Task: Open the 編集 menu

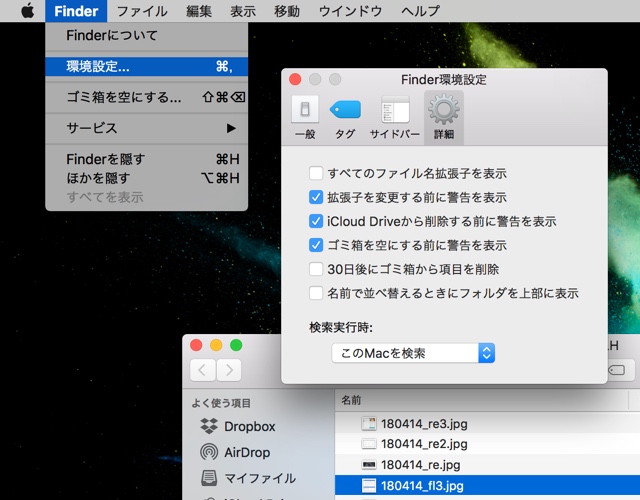Action: coord(199,11)
